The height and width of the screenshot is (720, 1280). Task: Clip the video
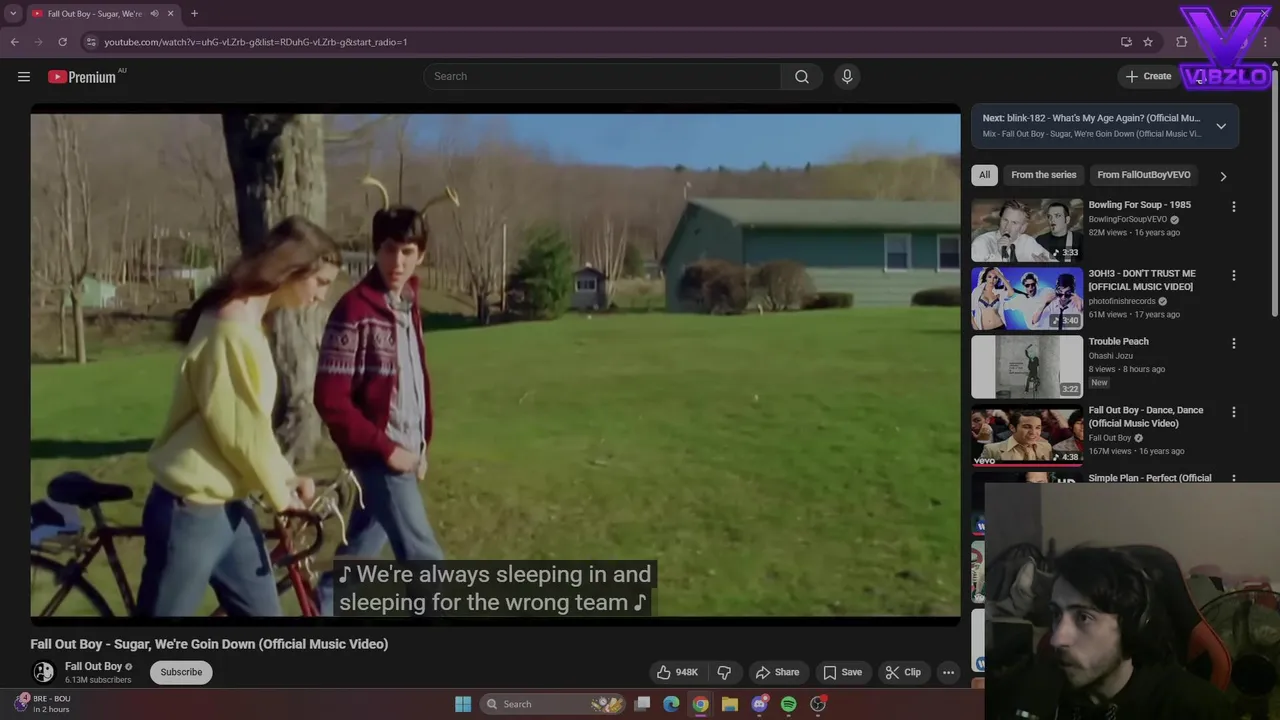click(x=903, y=672)
